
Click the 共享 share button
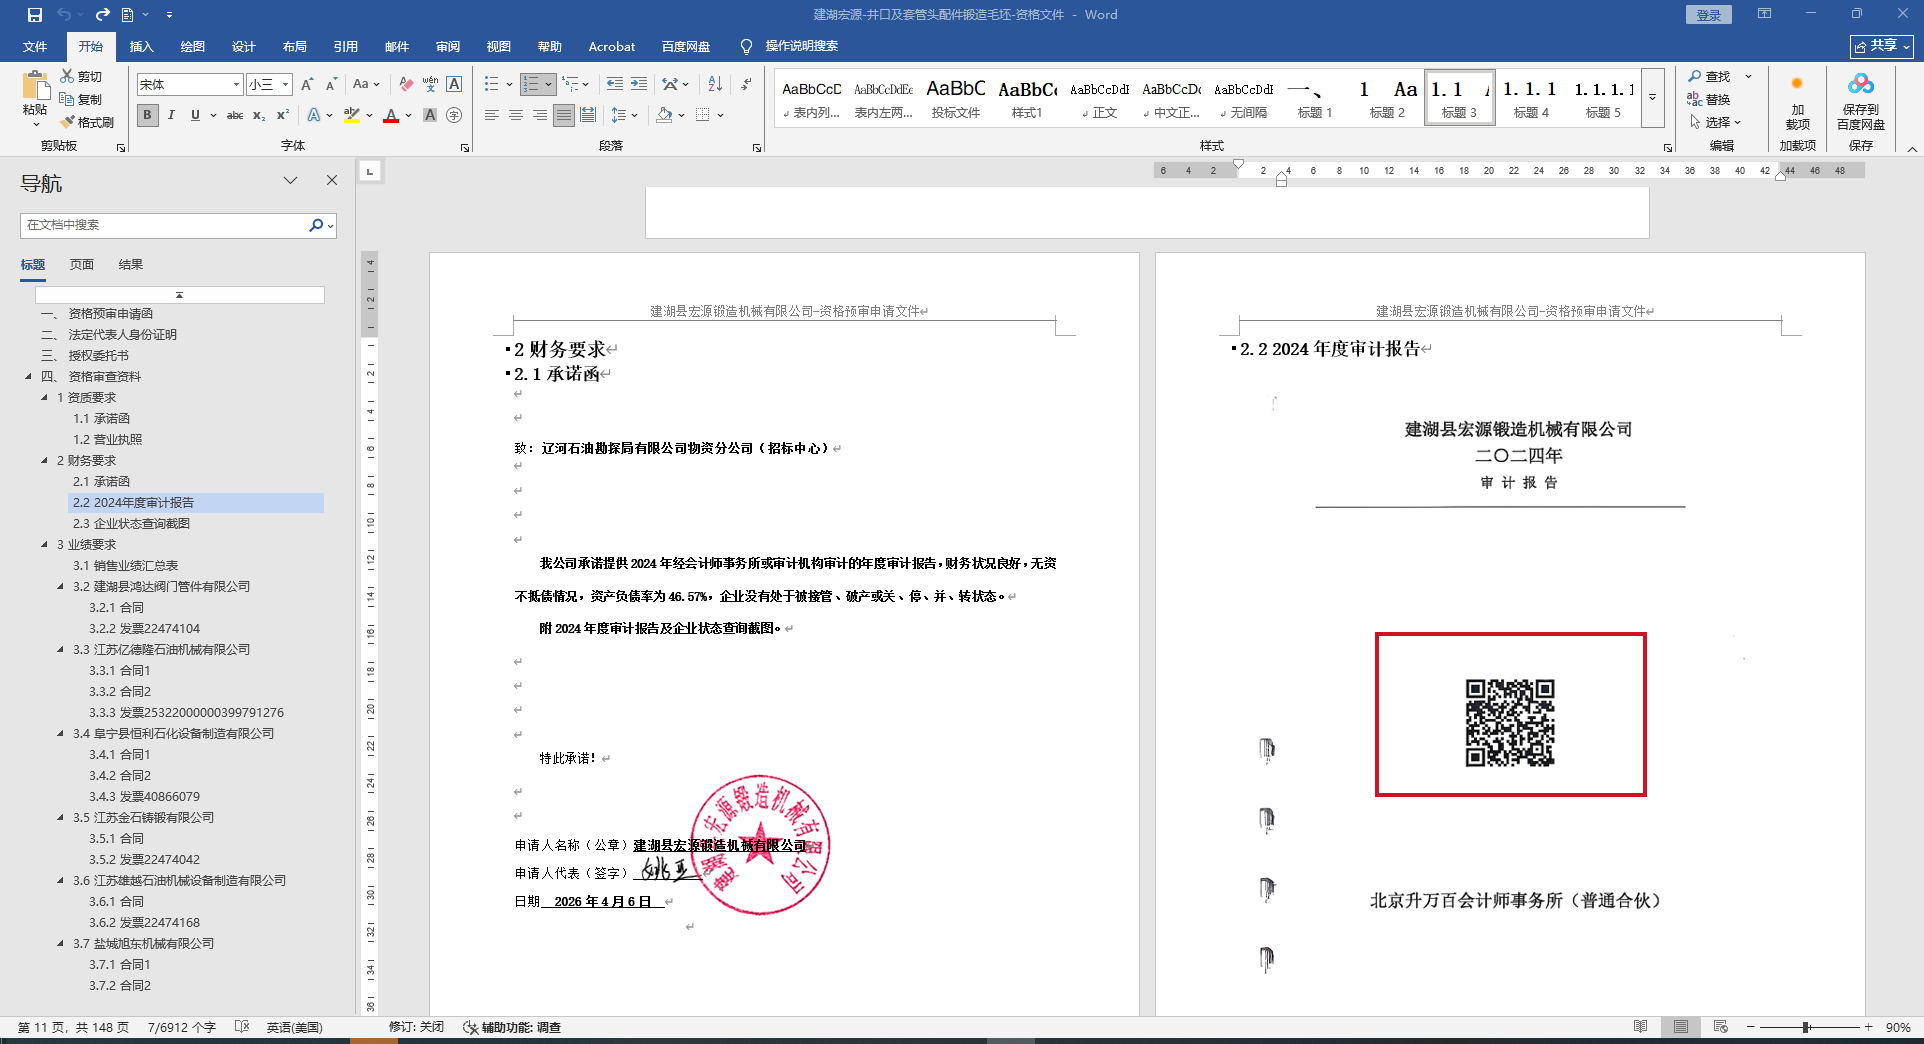(x=1882, y=47)
